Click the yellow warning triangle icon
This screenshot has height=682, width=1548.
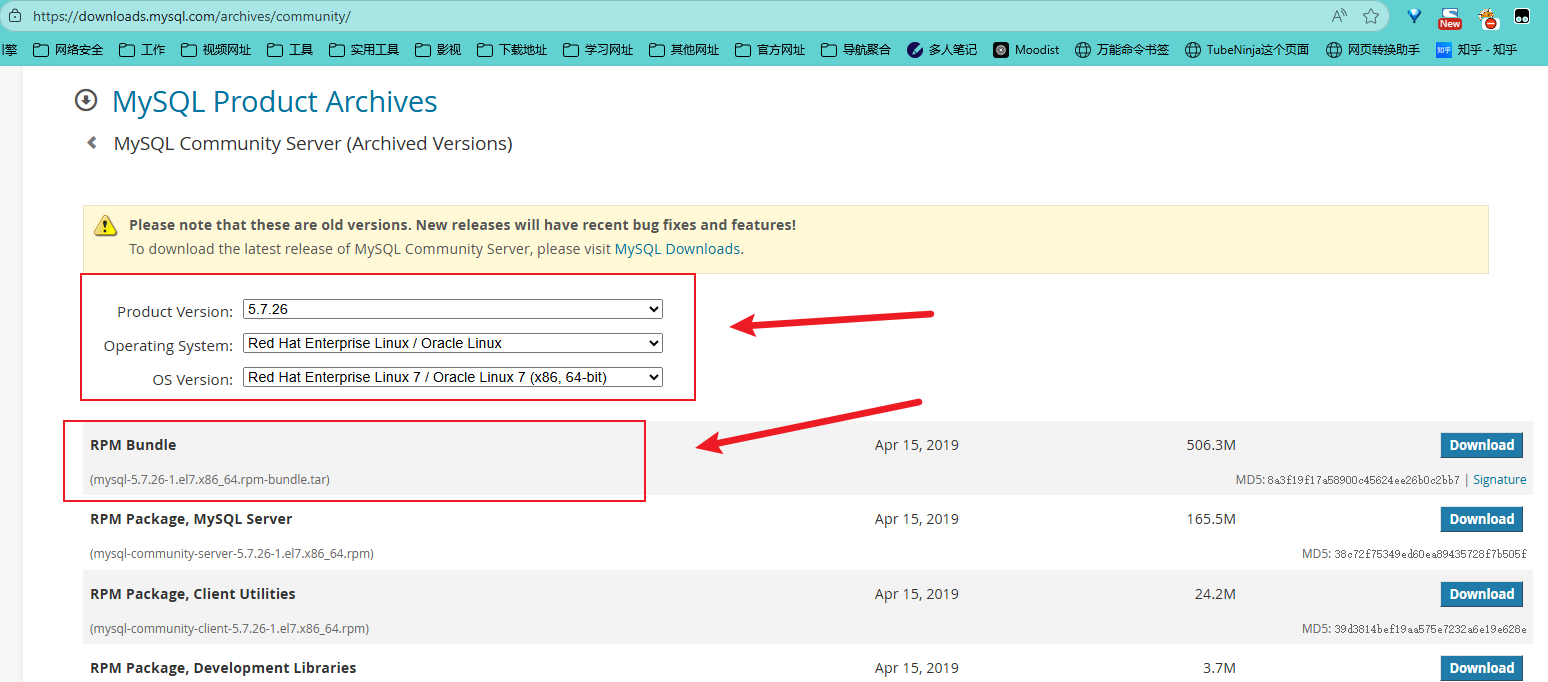click(x=106, y=226)
